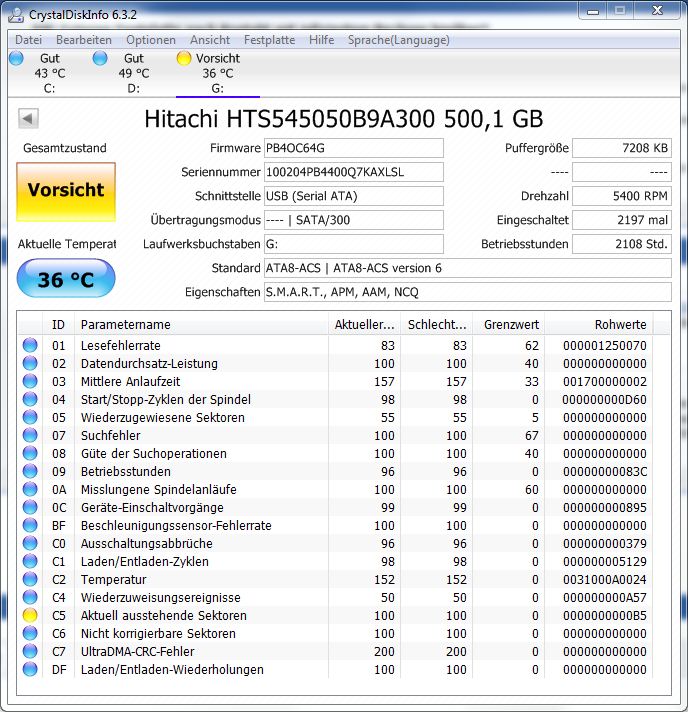Click status orb for row ID C2
Viewport: 688px width, 712px height.
pos(30,579)
